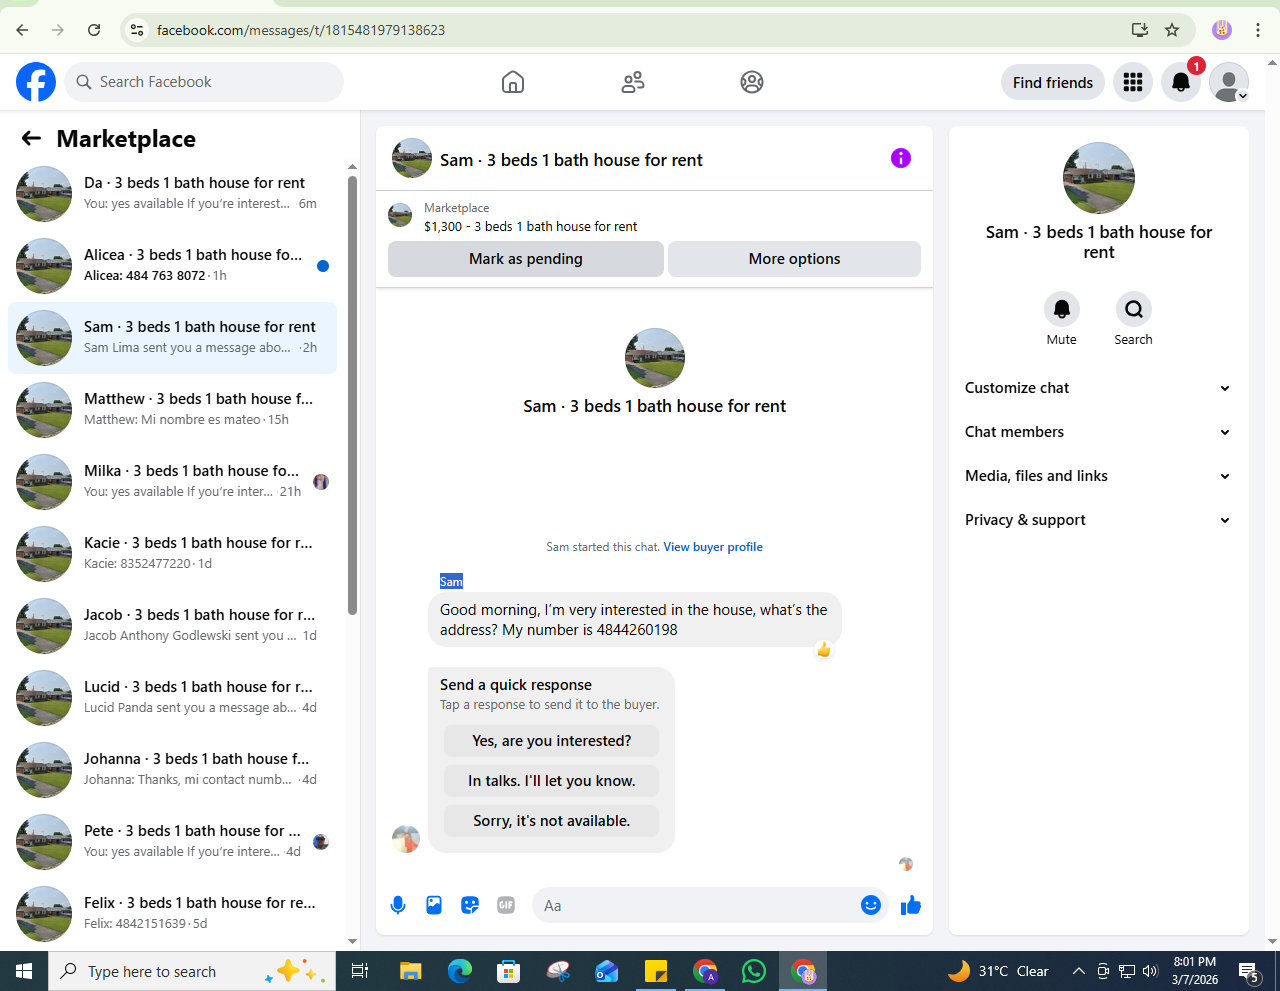Open the Johanna conversation in list

(173, 770)
